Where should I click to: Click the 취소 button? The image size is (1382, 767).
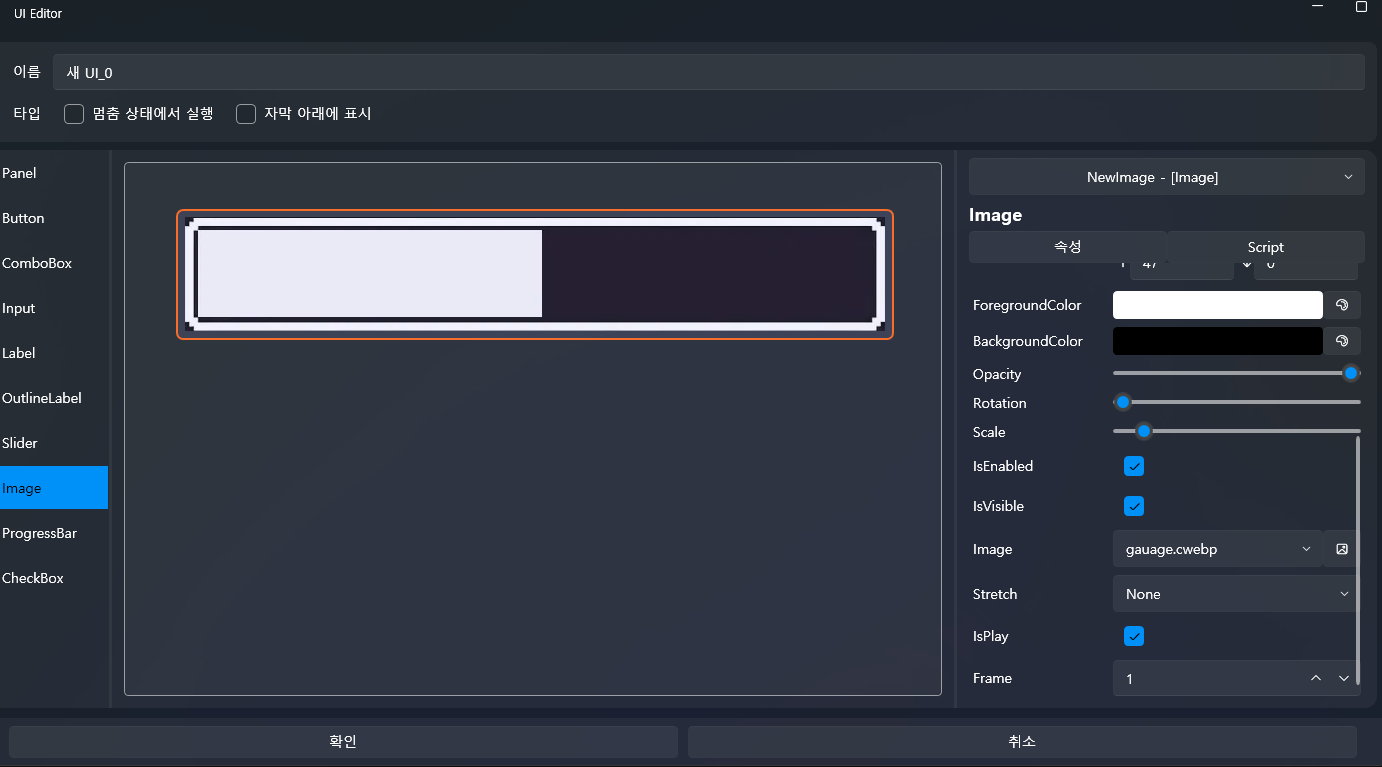[x=1021, y=742]
